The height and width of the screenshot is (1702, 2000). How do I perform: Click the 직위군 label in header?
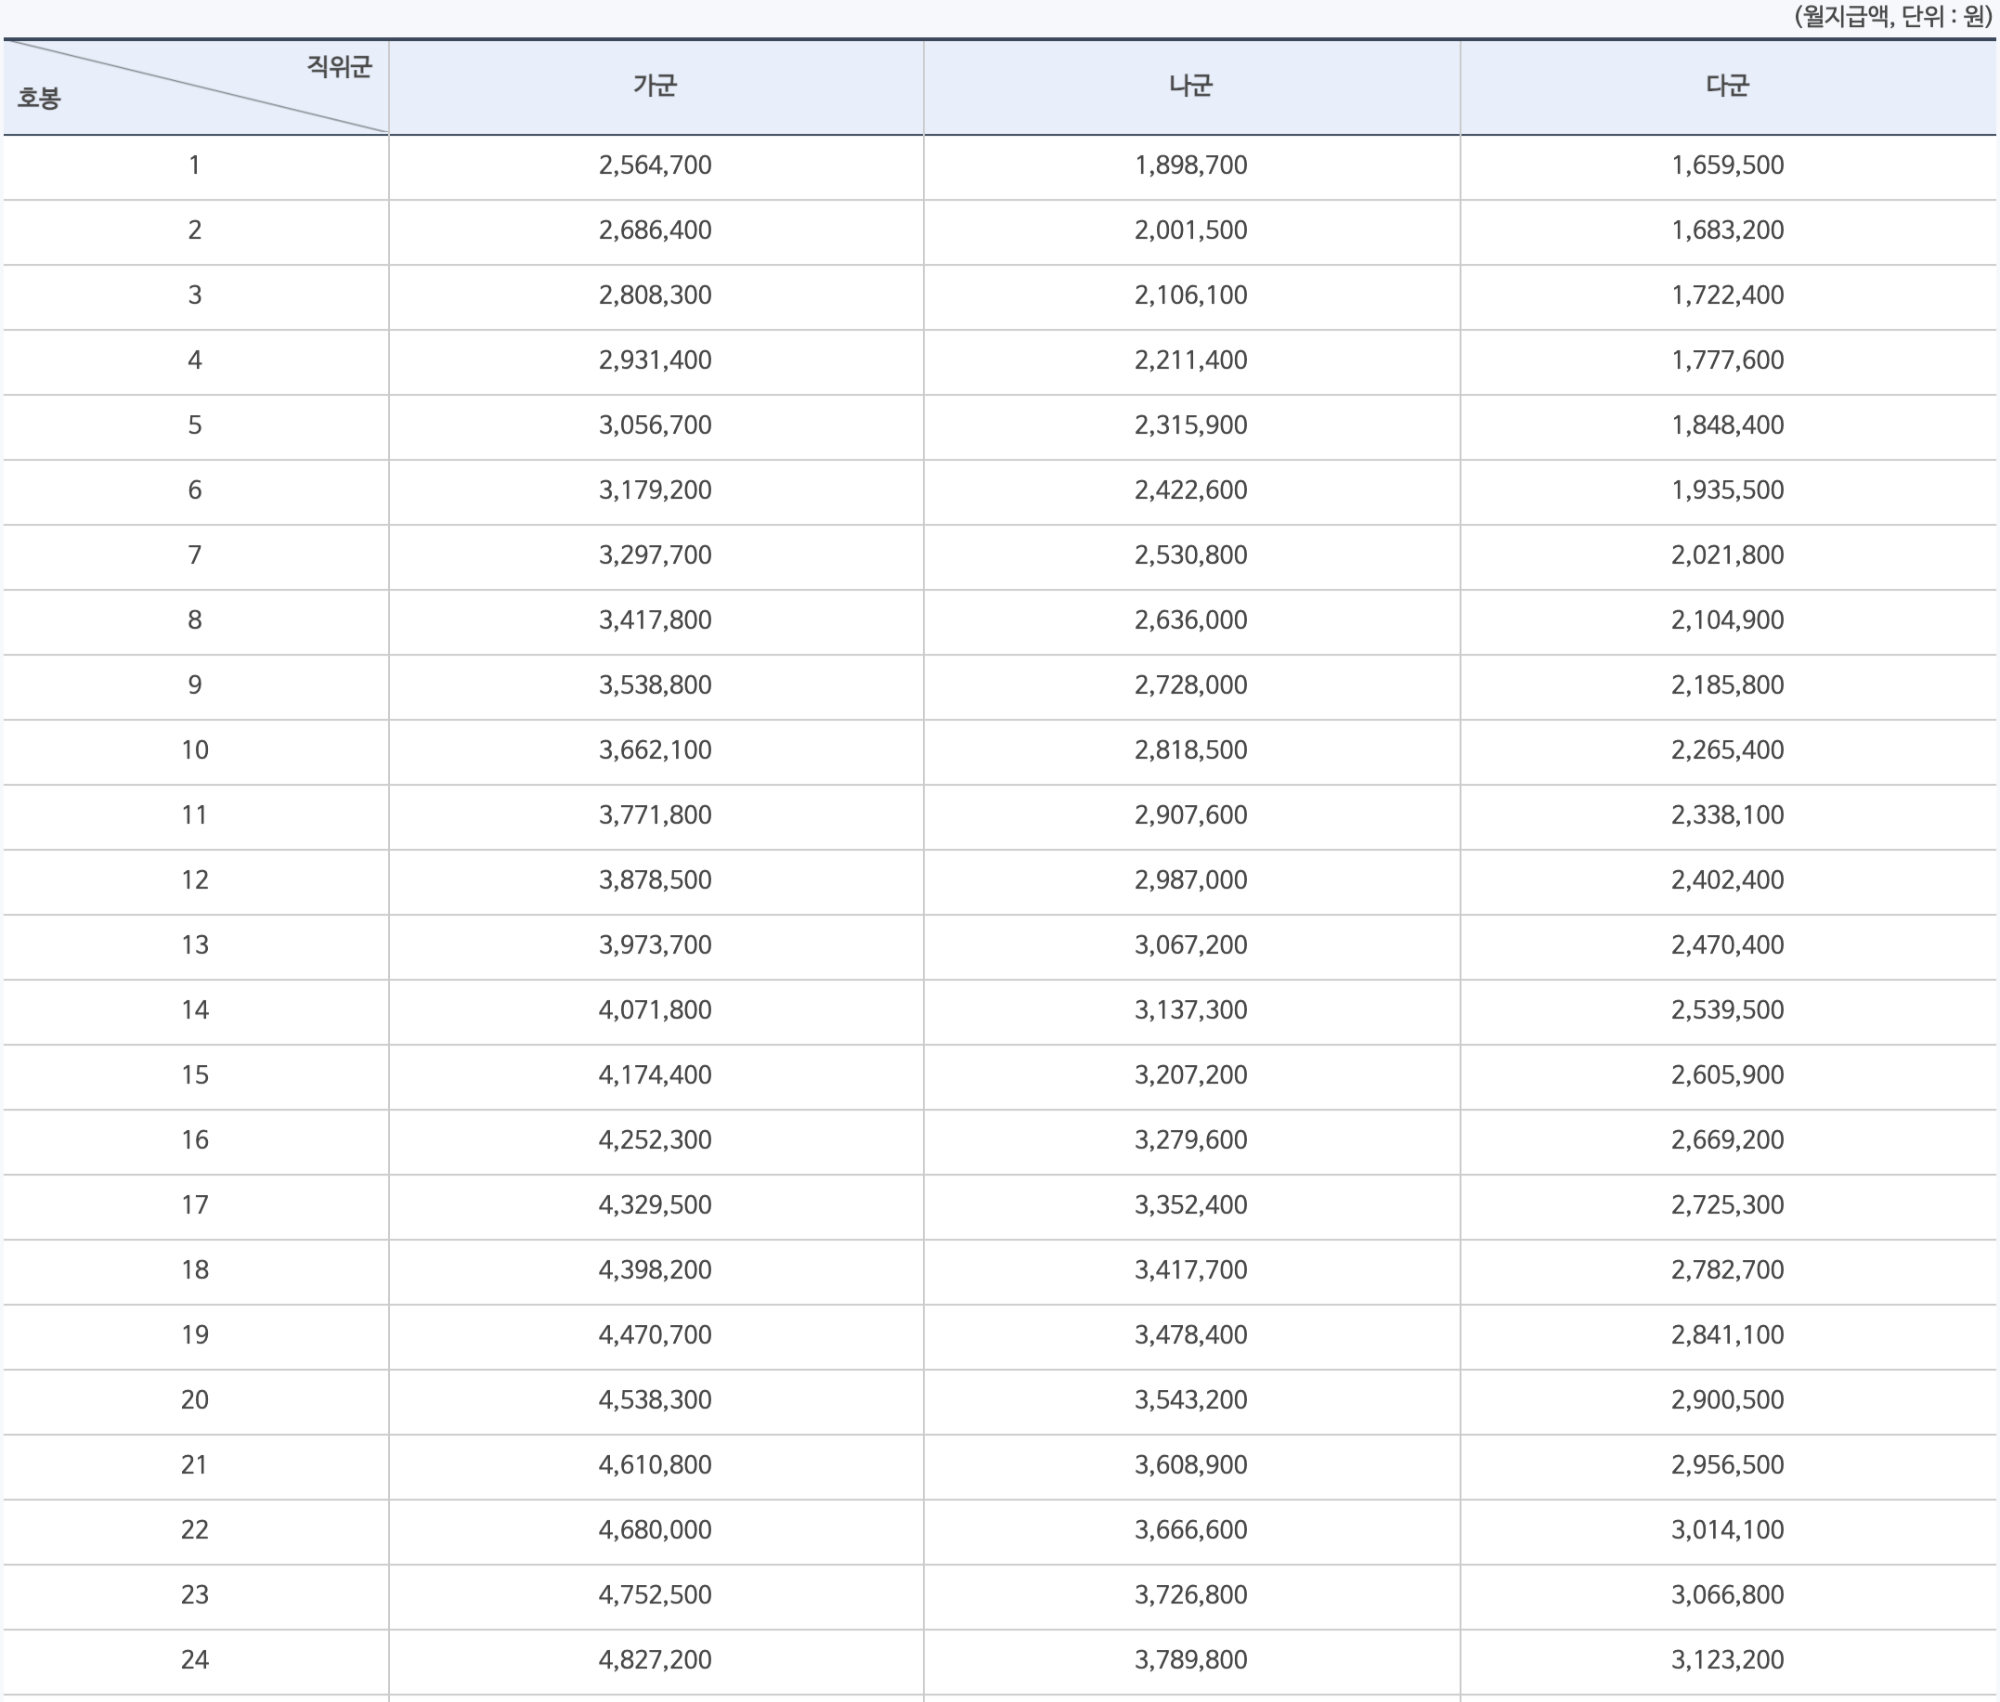coord(339,67)
